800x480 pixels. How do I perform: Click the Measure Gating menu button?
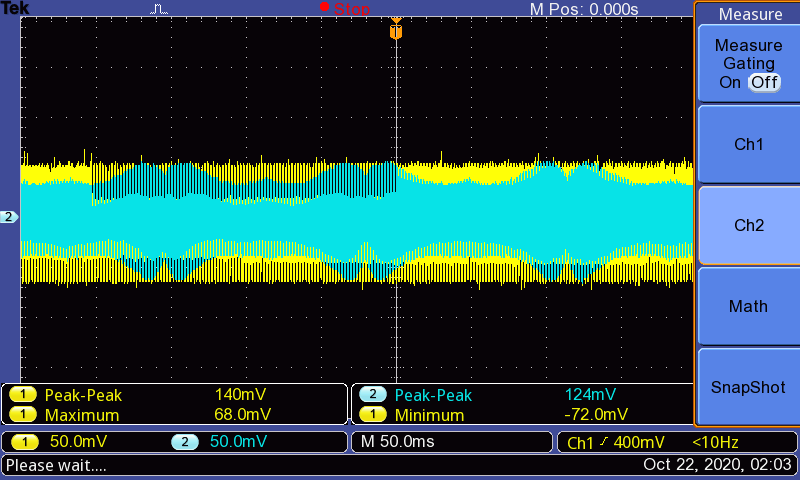point(748,64)
